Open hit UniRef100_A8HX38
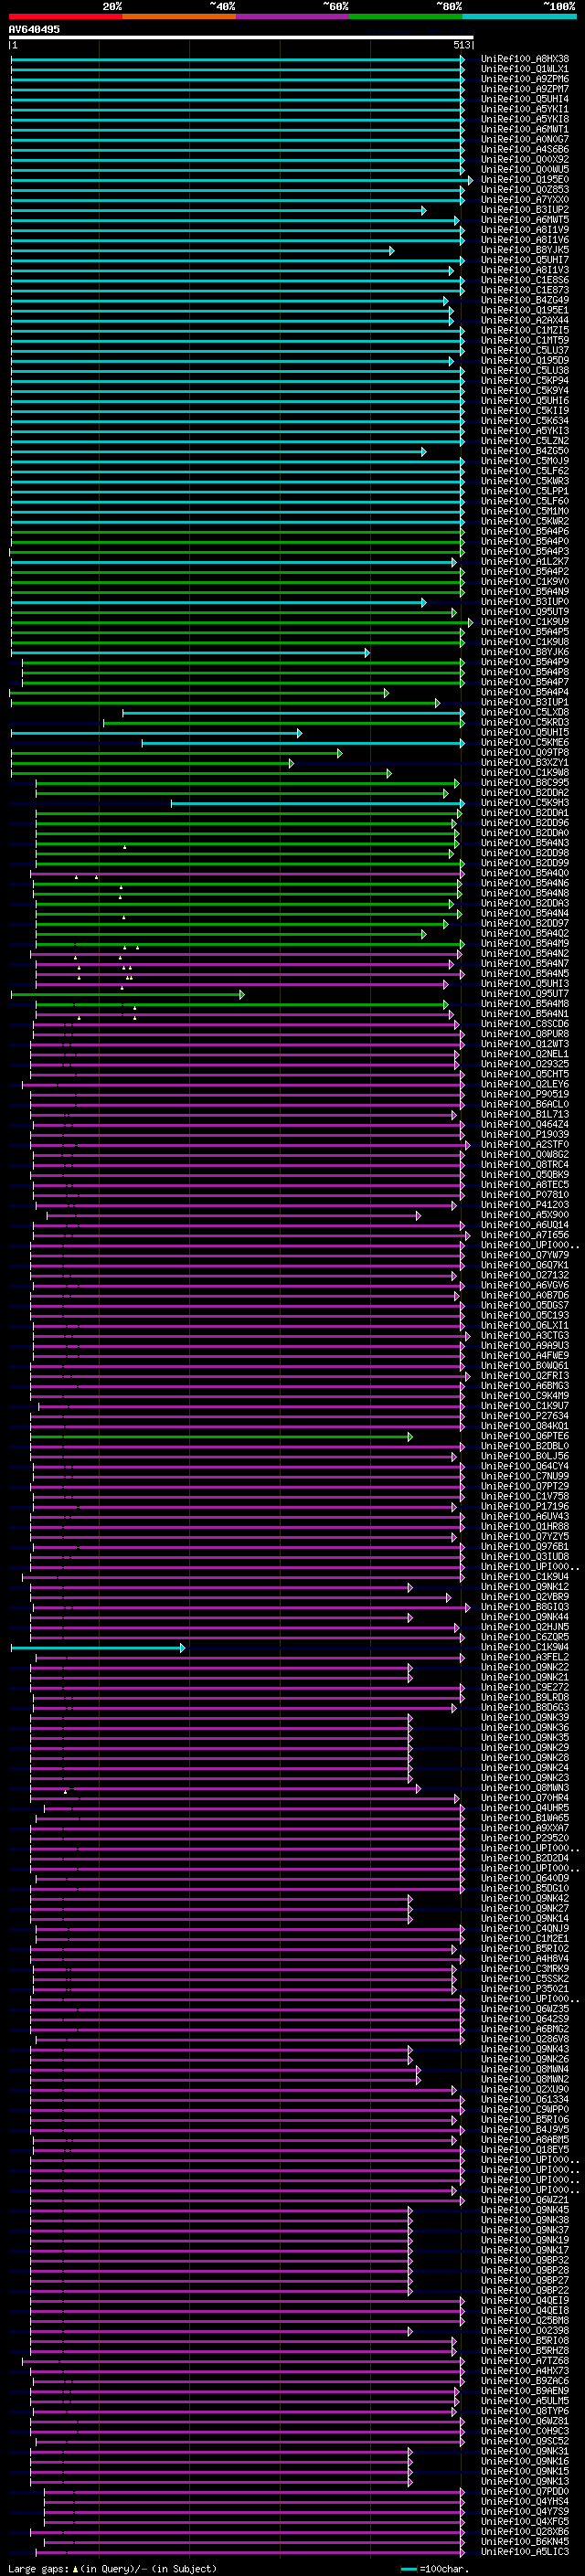This screenshot has height=2576, width=585. [525, 59]
